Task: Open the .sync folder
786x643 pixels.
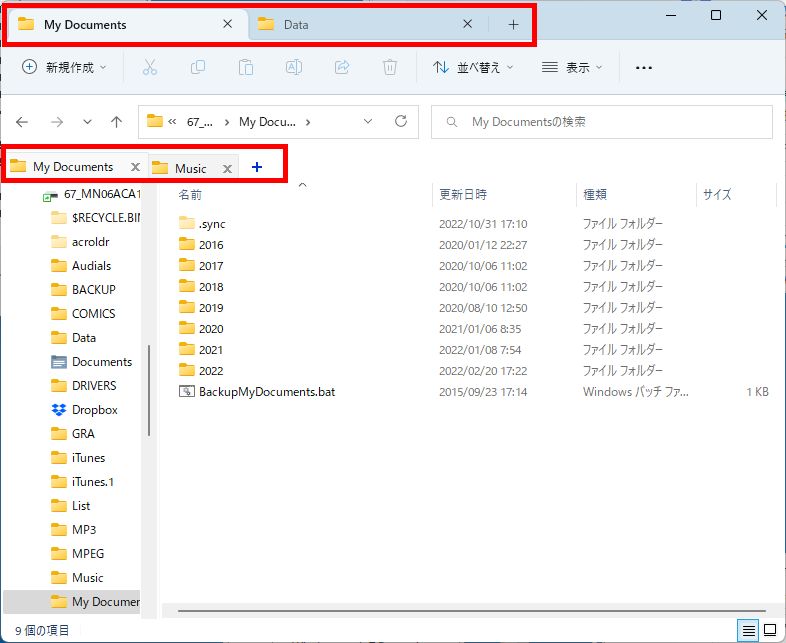Action: (203, 224)
